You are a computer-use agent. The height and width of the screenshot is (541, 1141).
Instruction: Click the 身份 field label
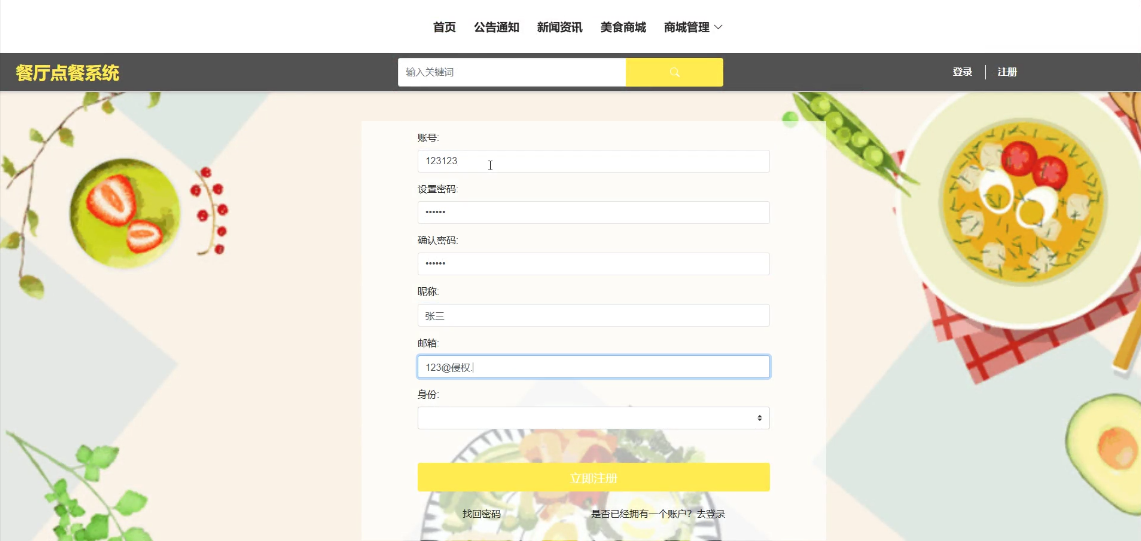pos(429,395)
